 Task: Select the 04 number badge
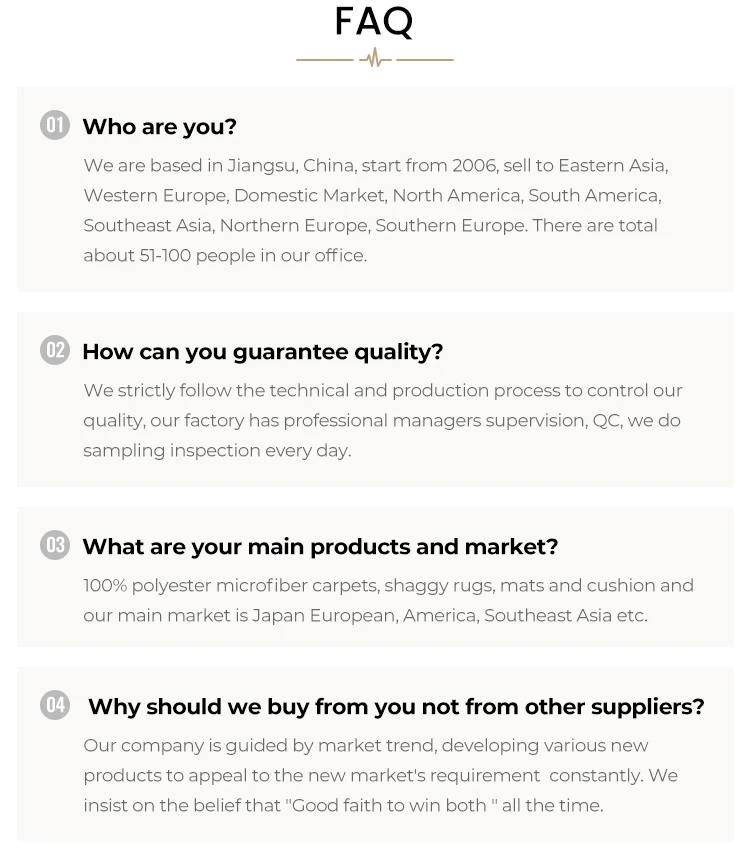click(x=55, y=705)
